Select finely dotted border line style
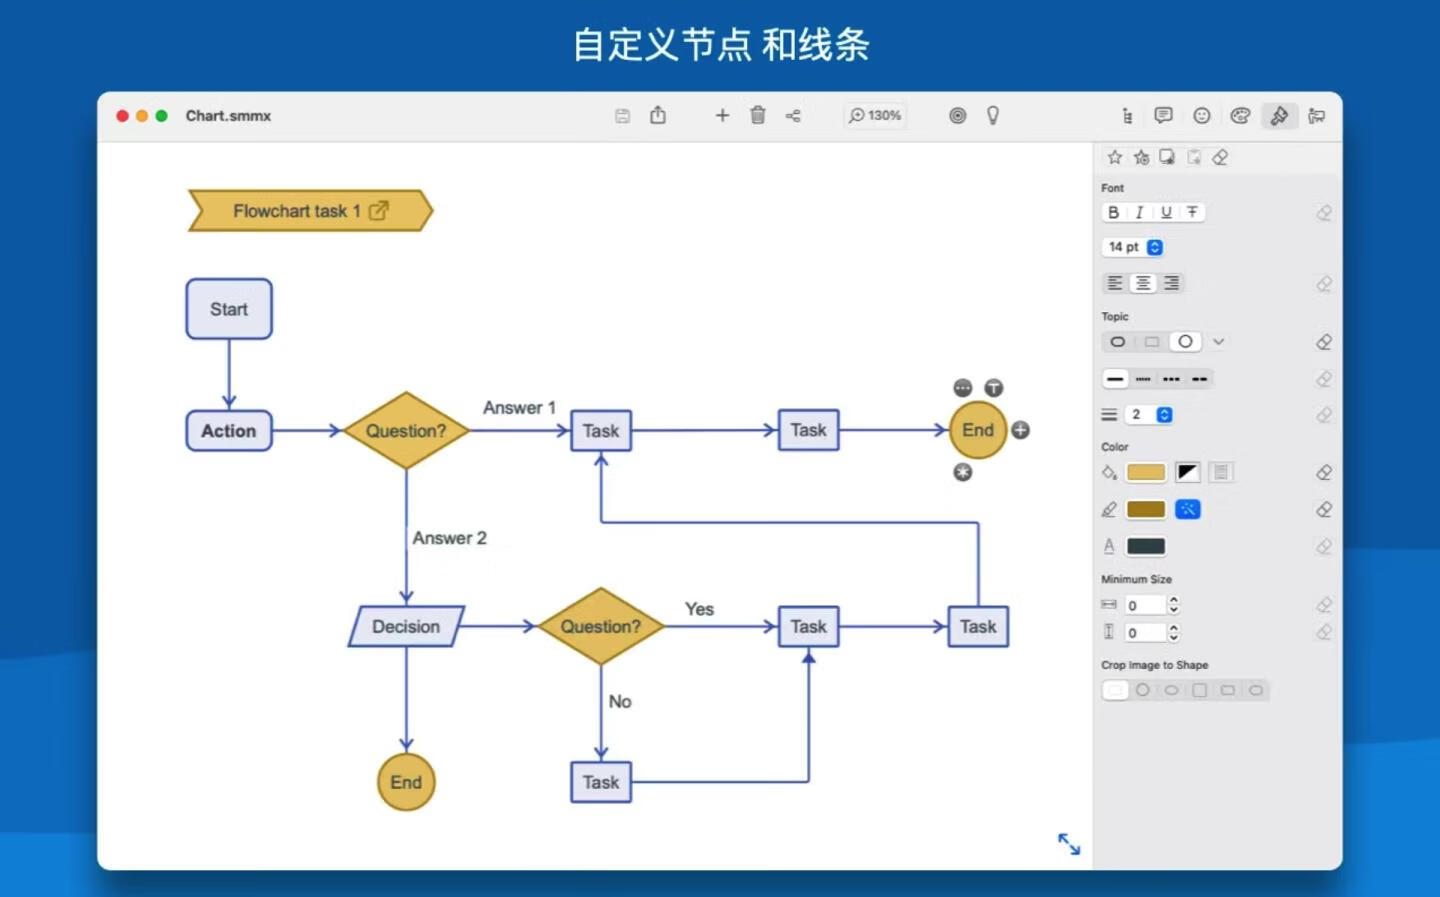This screenshot has height=897, width=1440. tap(1143, 379)
